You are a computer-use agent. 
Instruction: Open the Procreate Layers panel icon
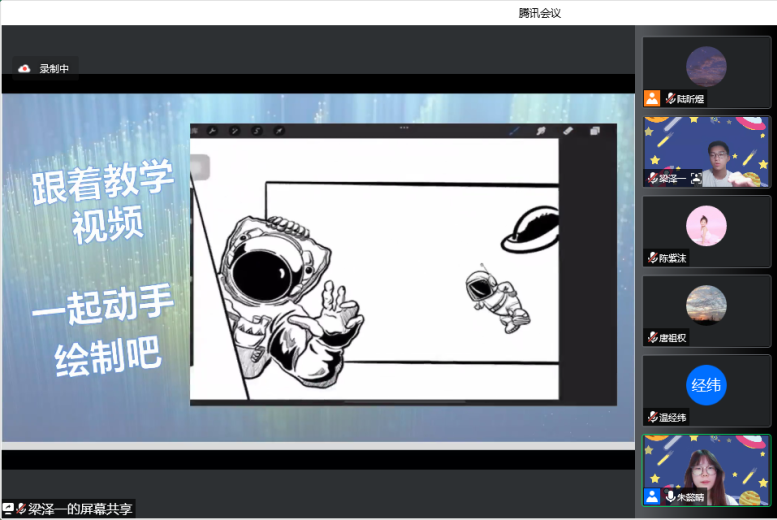tap(595, 131)
